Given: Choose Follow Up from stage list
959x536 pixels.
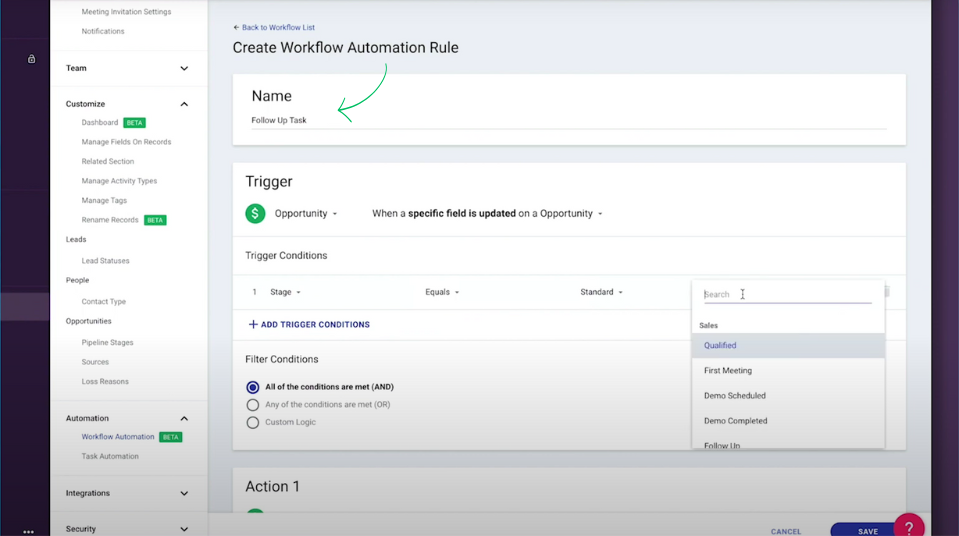Looking at the screenshot, I should [788, 443].
